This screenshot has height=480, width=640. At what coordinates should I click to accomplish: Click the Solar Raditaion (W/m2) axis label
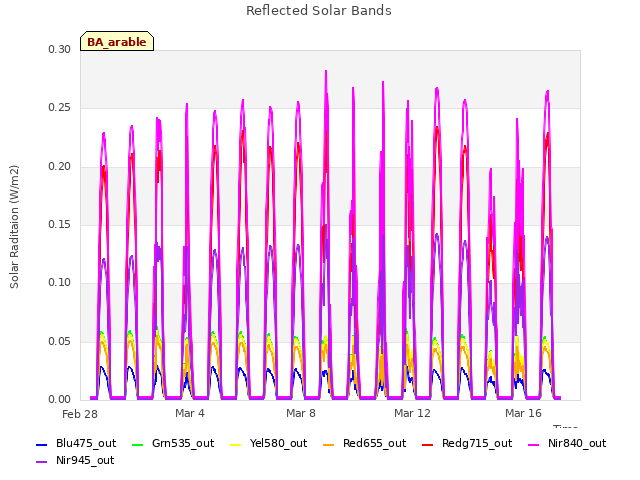(x=14, y=227)
